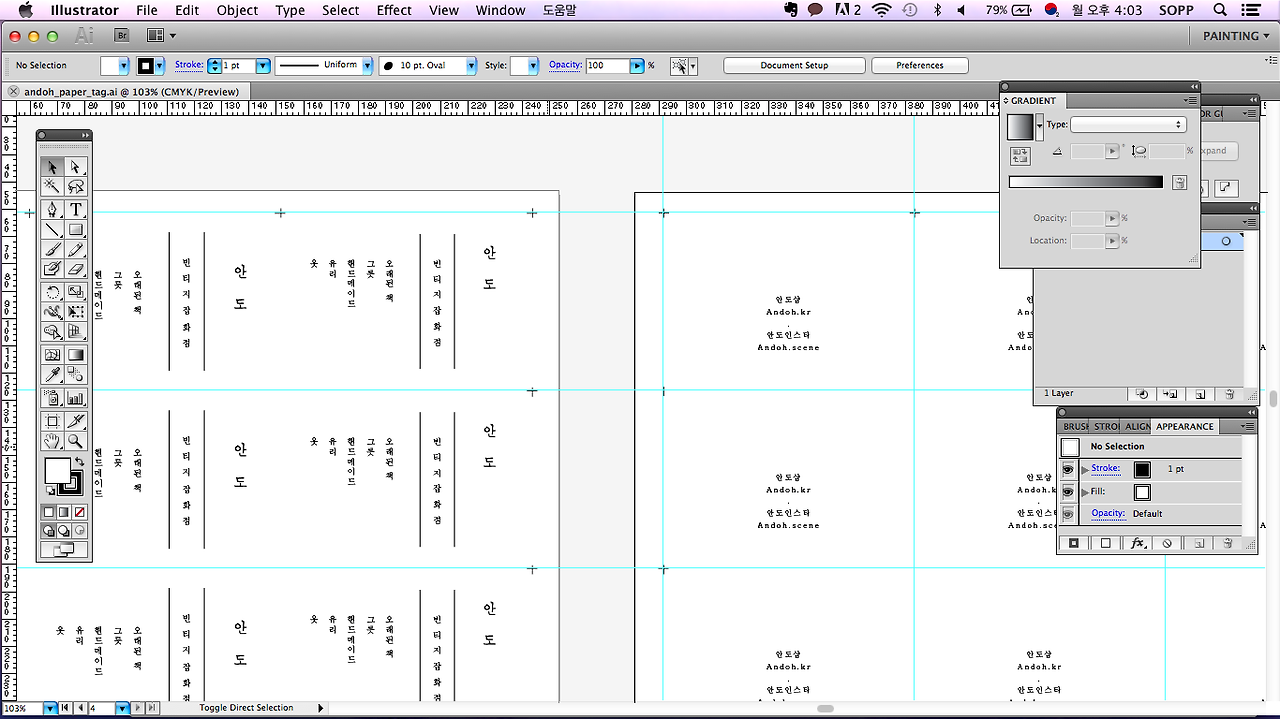Screen dimensions: 1280x719
Task: Open the Uniform variable width profile dropdown
Action: tap(368, 65)
